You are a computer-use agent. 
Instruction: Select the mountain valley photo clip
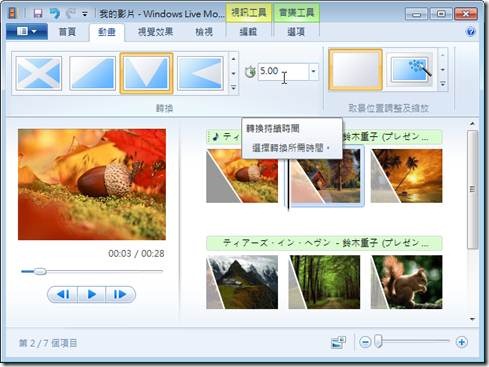tap(242, 282)
